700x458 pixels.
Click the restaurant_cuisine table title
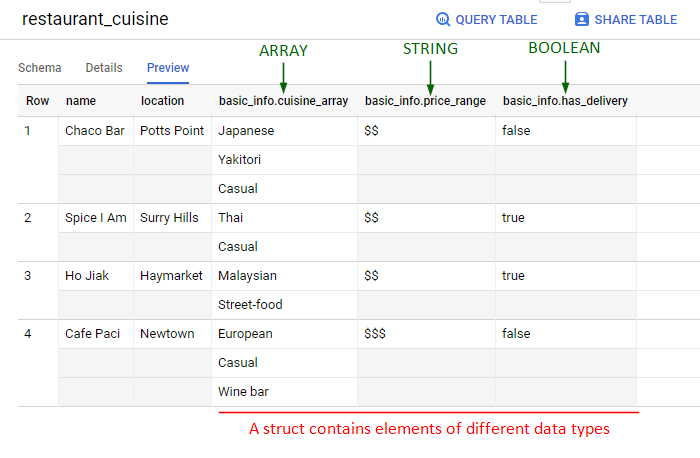pyautogui.click(x=95, y=19)
